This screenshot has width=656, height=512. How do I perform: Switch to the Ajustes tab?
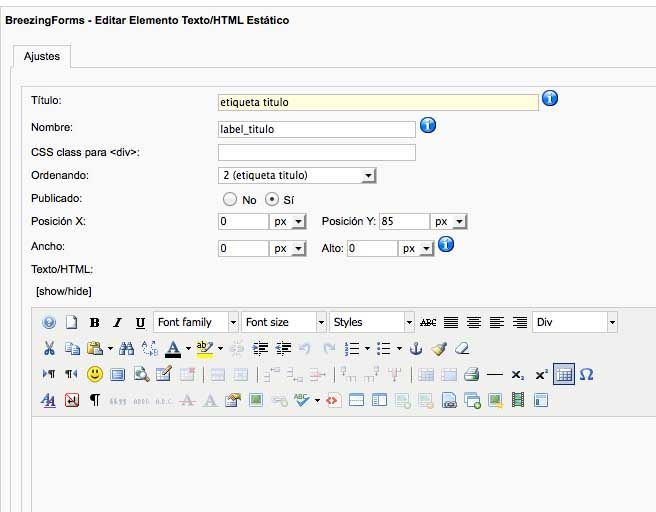(42, 56)
